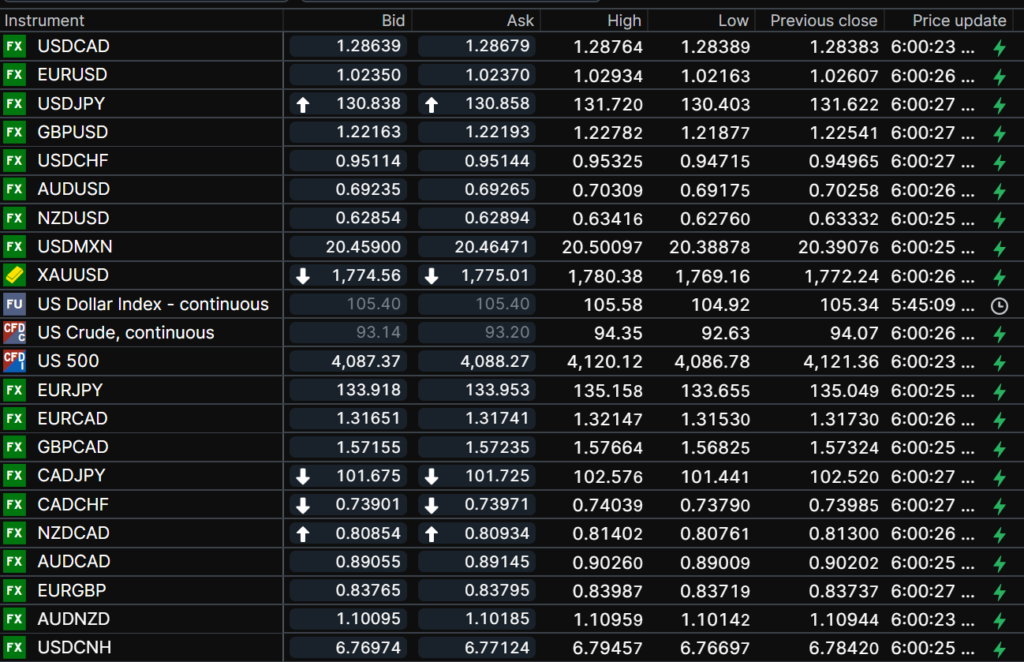The width and height of the screenshot is (1024, 662).
Task: Click the FU icon for US Dollar Index
Action: pos(15,304)
